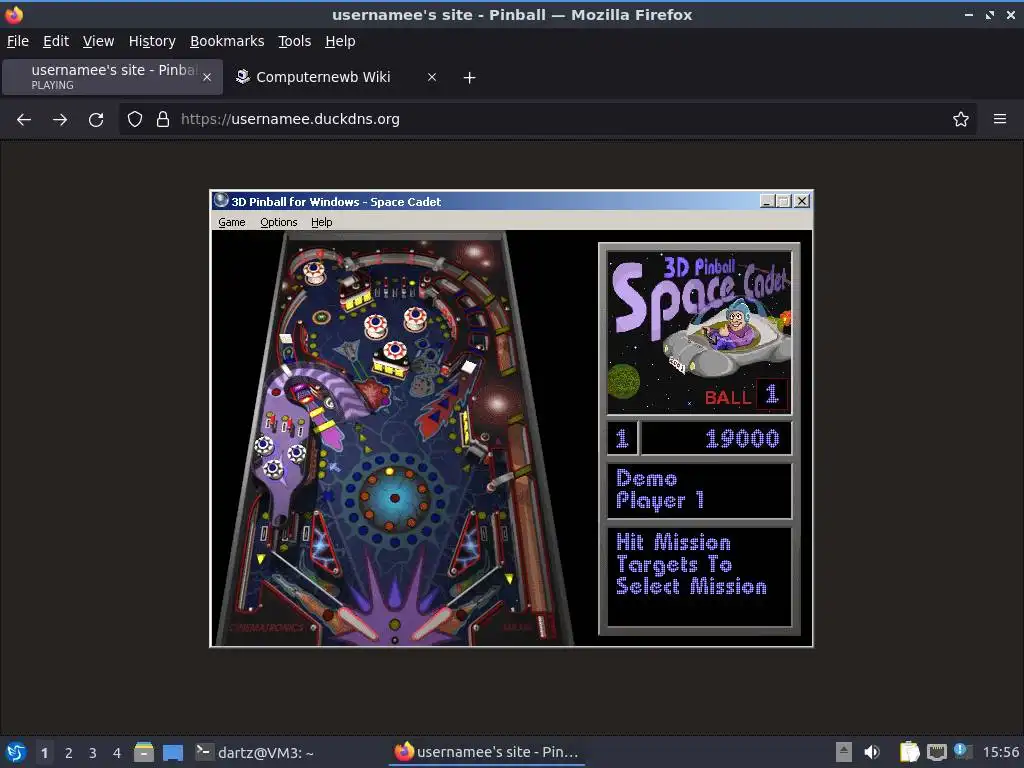The height and width of the screenshot is (768, 1024).
Task: Open the Firefox Tools menu
Action: click(x=294, y=41)
